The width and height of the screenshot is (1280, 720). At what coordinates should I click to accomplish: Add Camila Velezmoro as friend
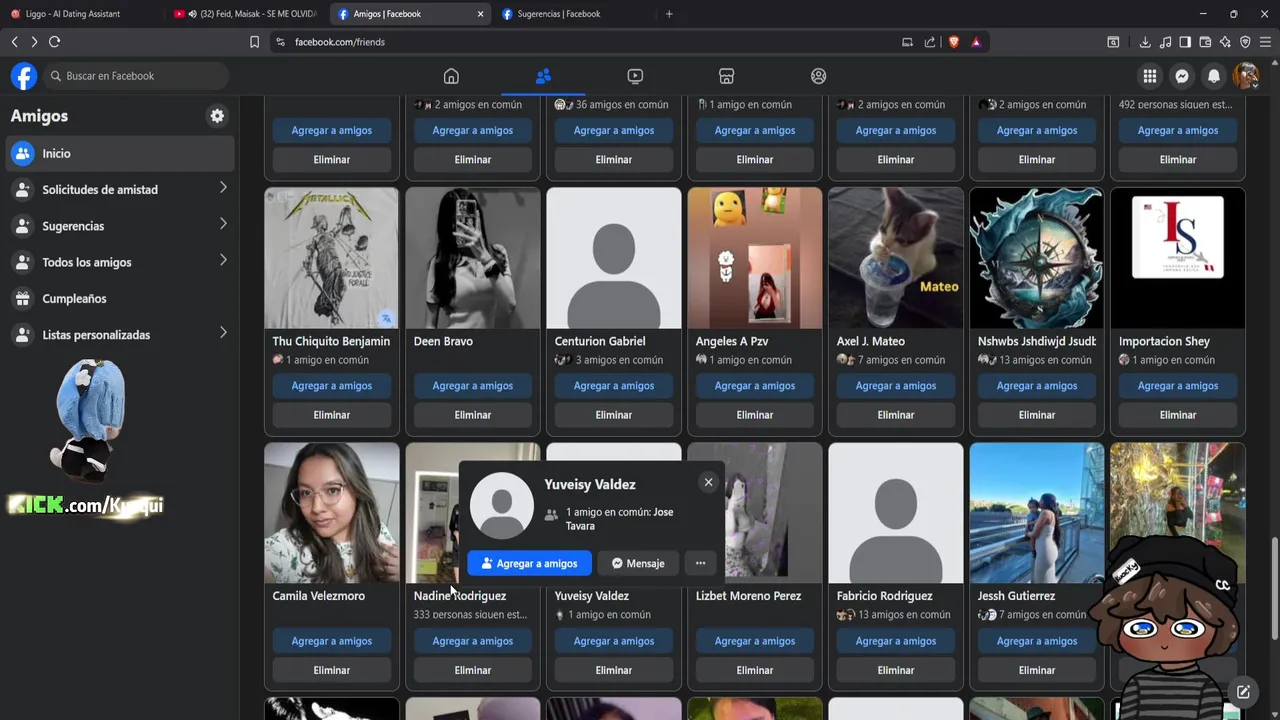(x=331, y=641)
